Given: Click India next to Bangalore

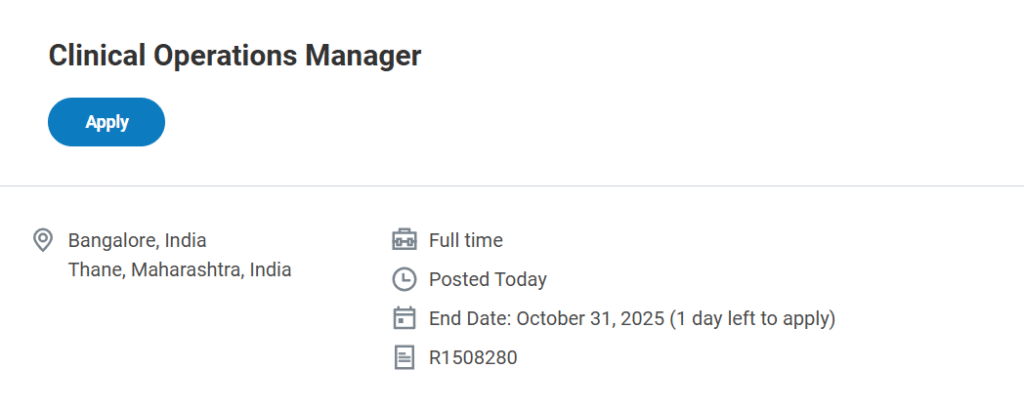Looking at the screenshot, I should pyautogui.click(x=186, y=240).
